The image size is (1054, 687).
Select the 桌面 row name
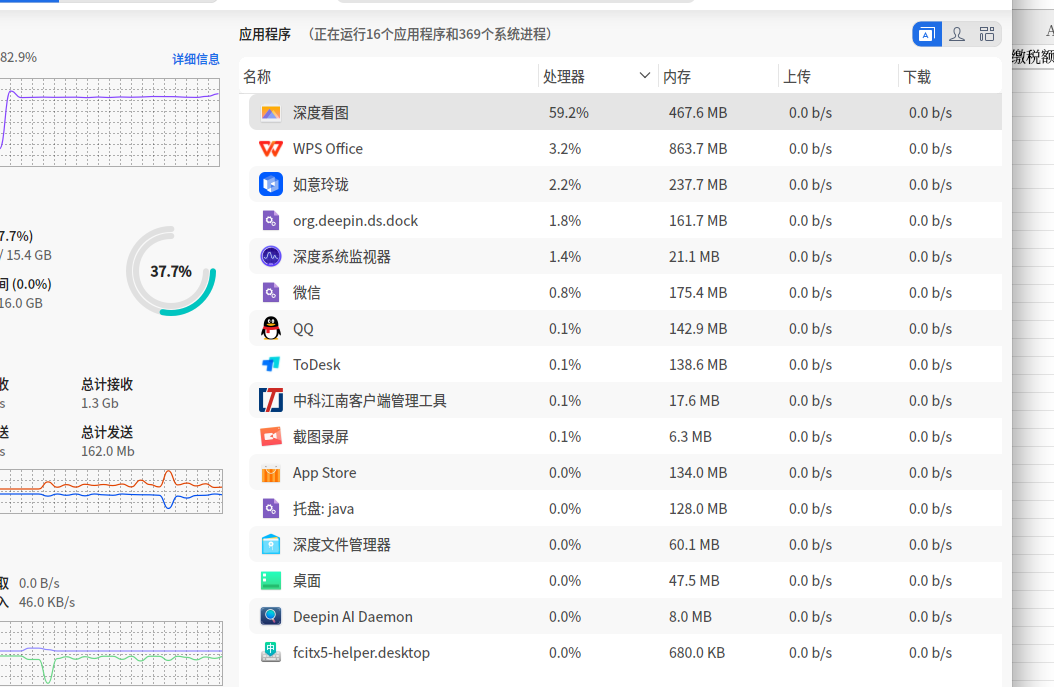point(307,581)
